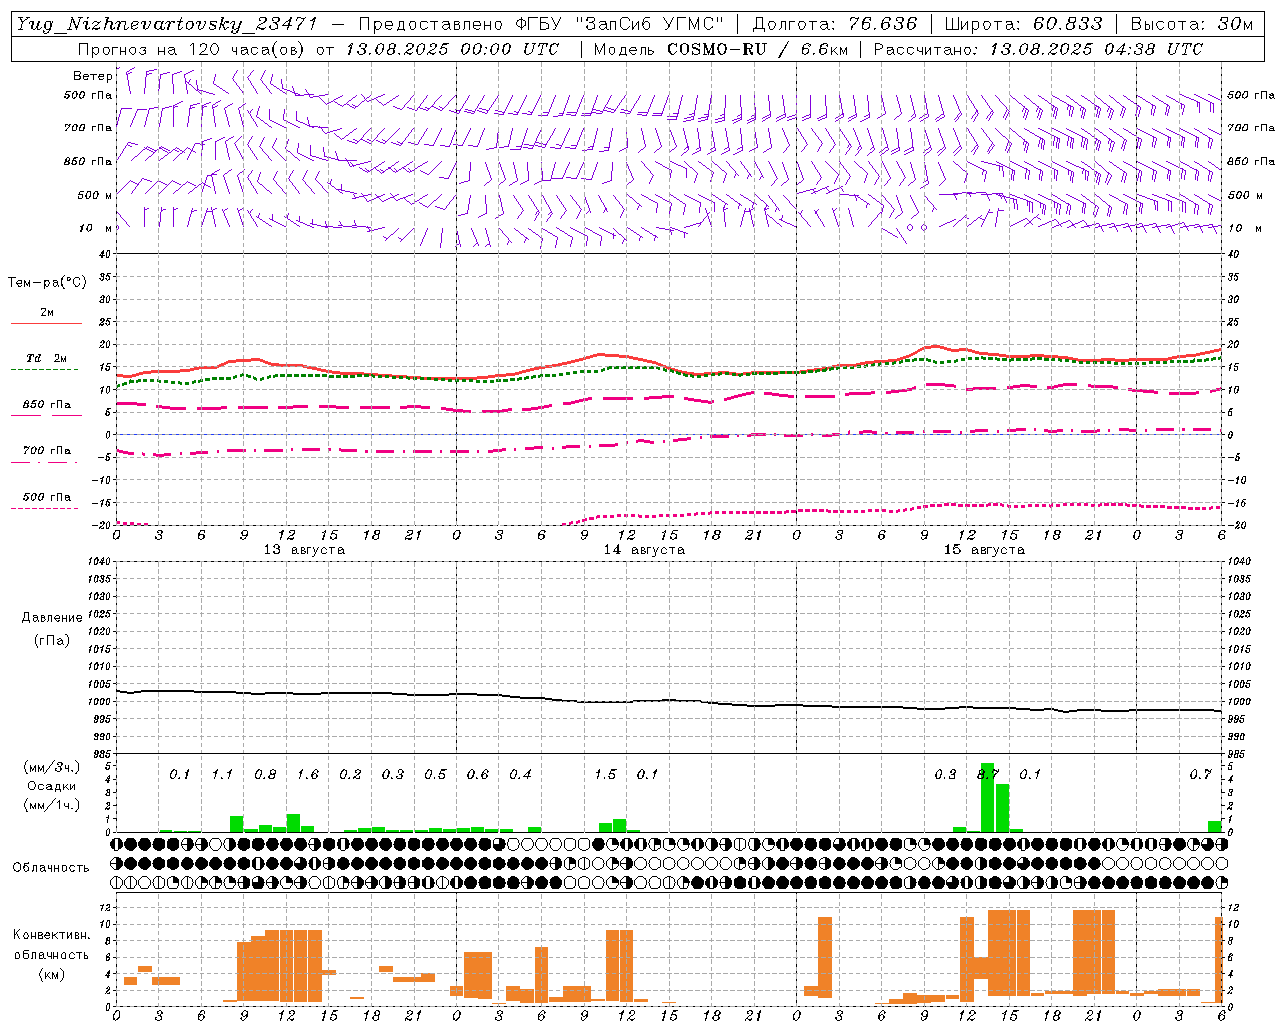Click the 1.1 precipitation total value

tap(222, 775)
